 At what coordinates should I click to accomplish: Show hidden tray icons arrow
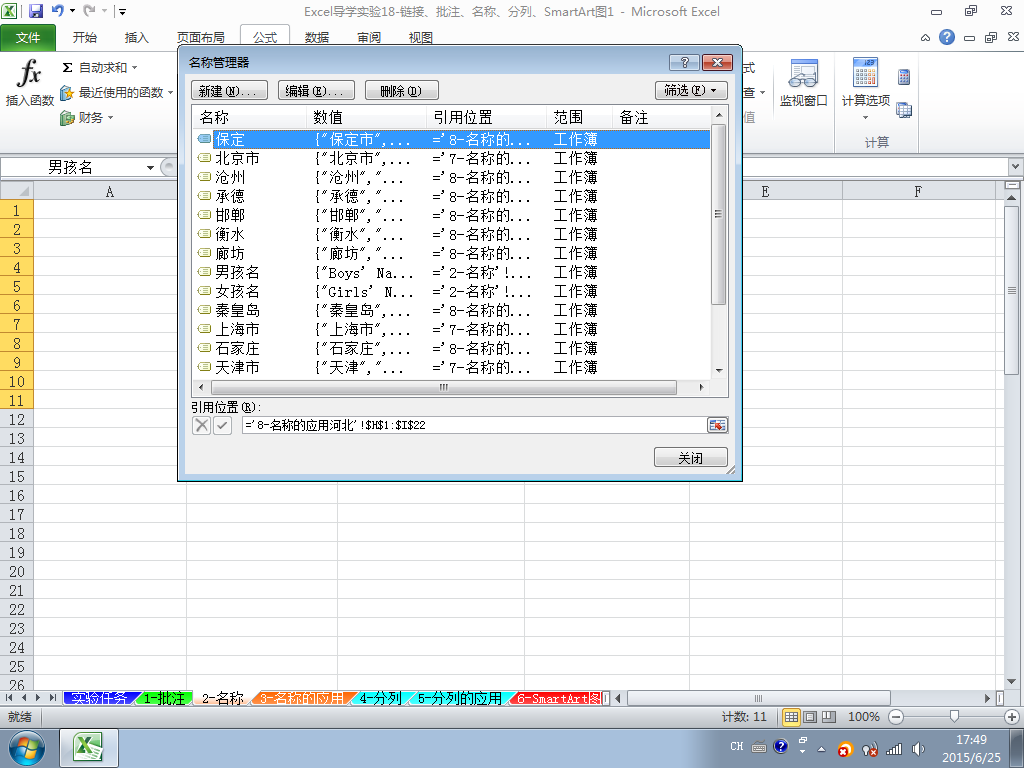(822, 749)
